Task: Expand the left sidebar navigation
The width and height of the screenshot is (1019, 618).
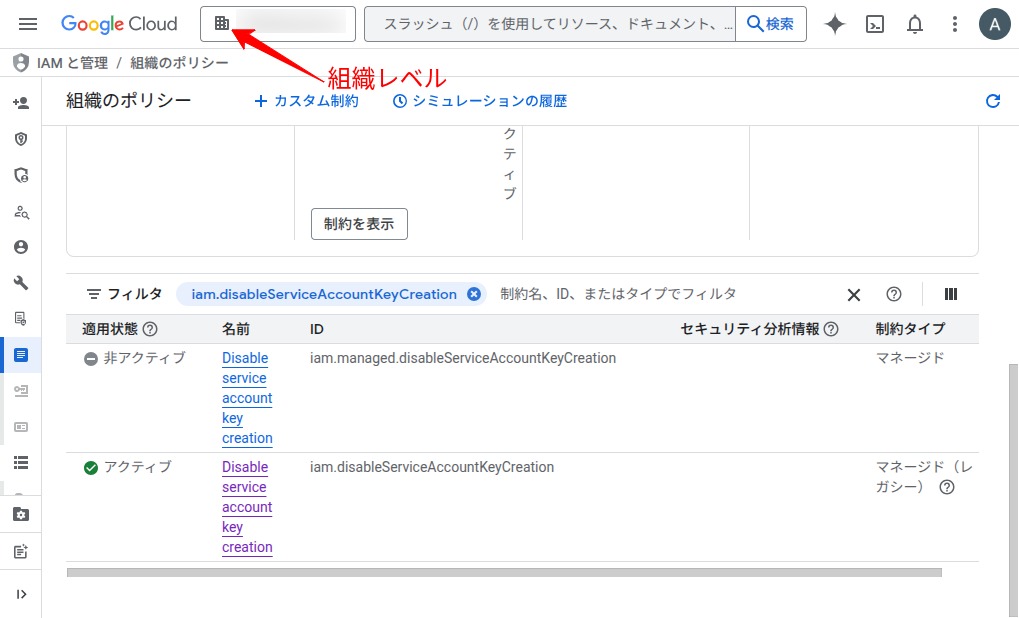Action: point(21,594)
